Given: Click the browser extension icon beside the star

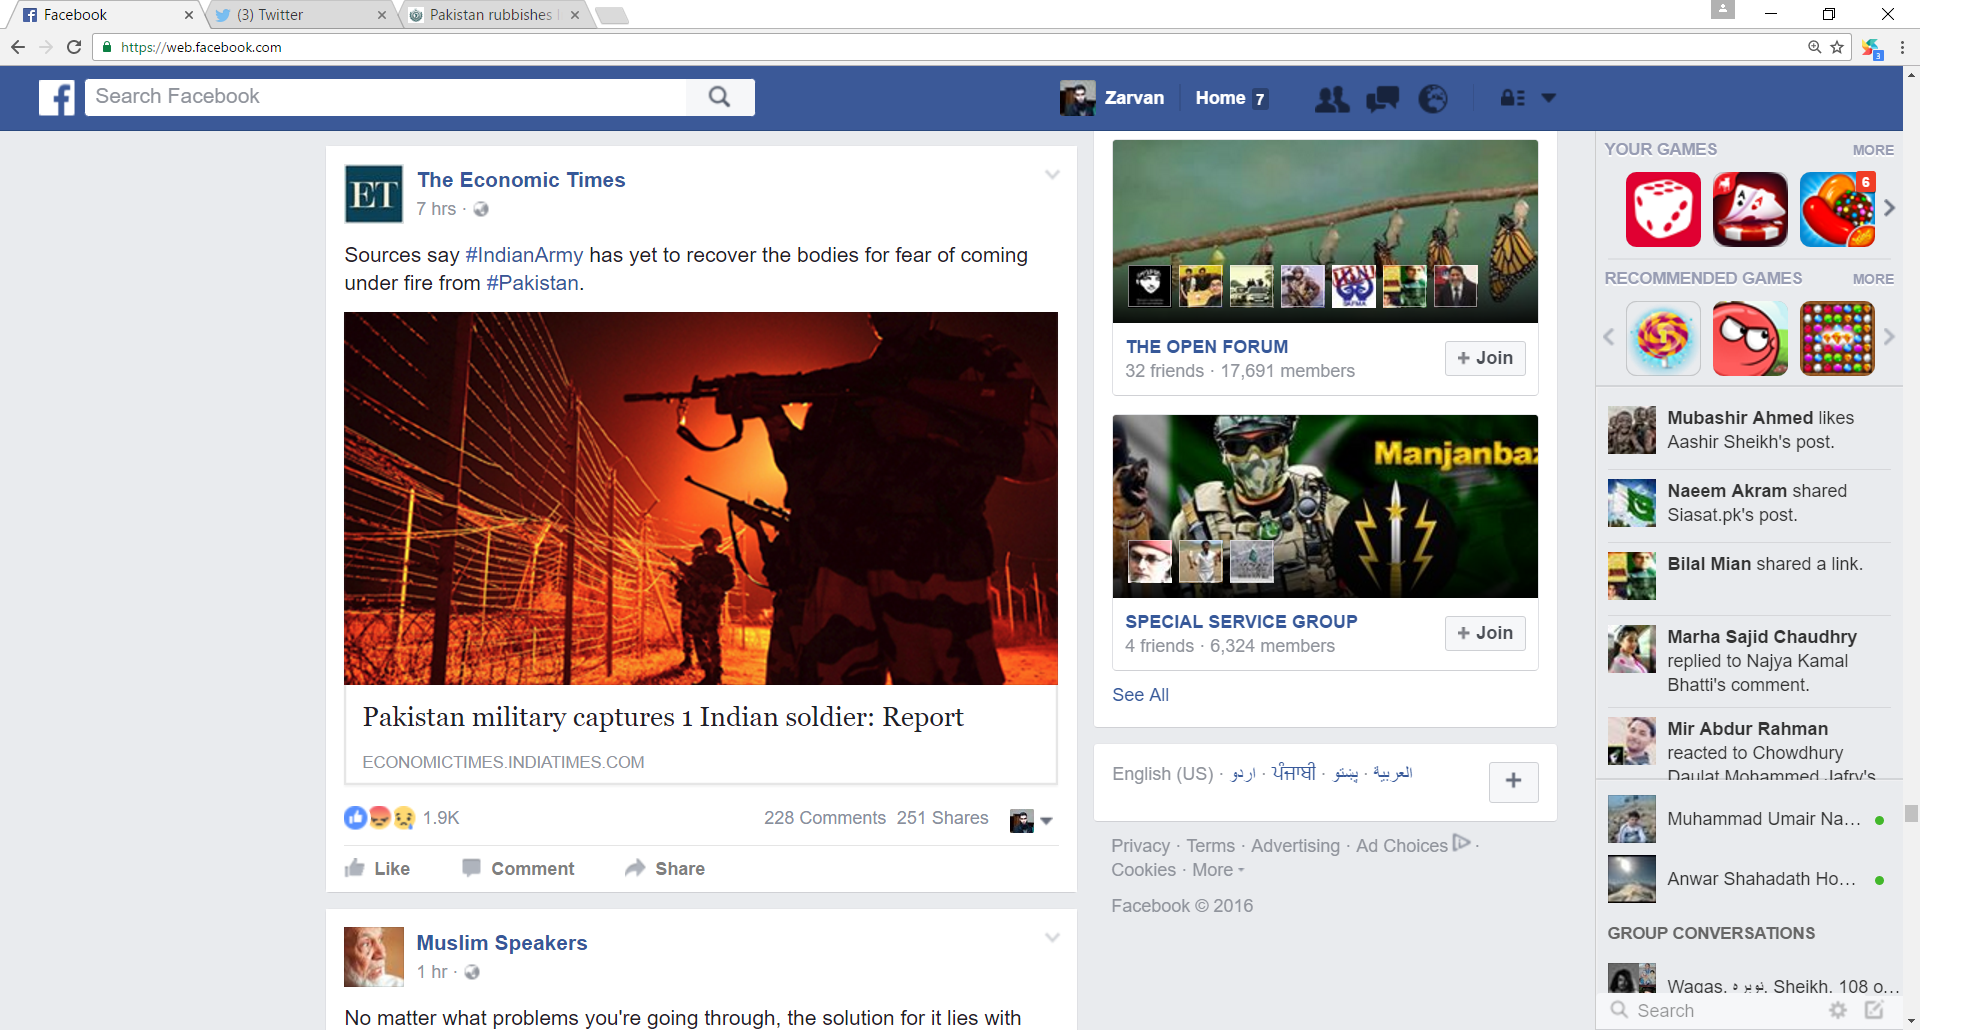Looking at the screenshot, I should click(x=1872, y=48).
